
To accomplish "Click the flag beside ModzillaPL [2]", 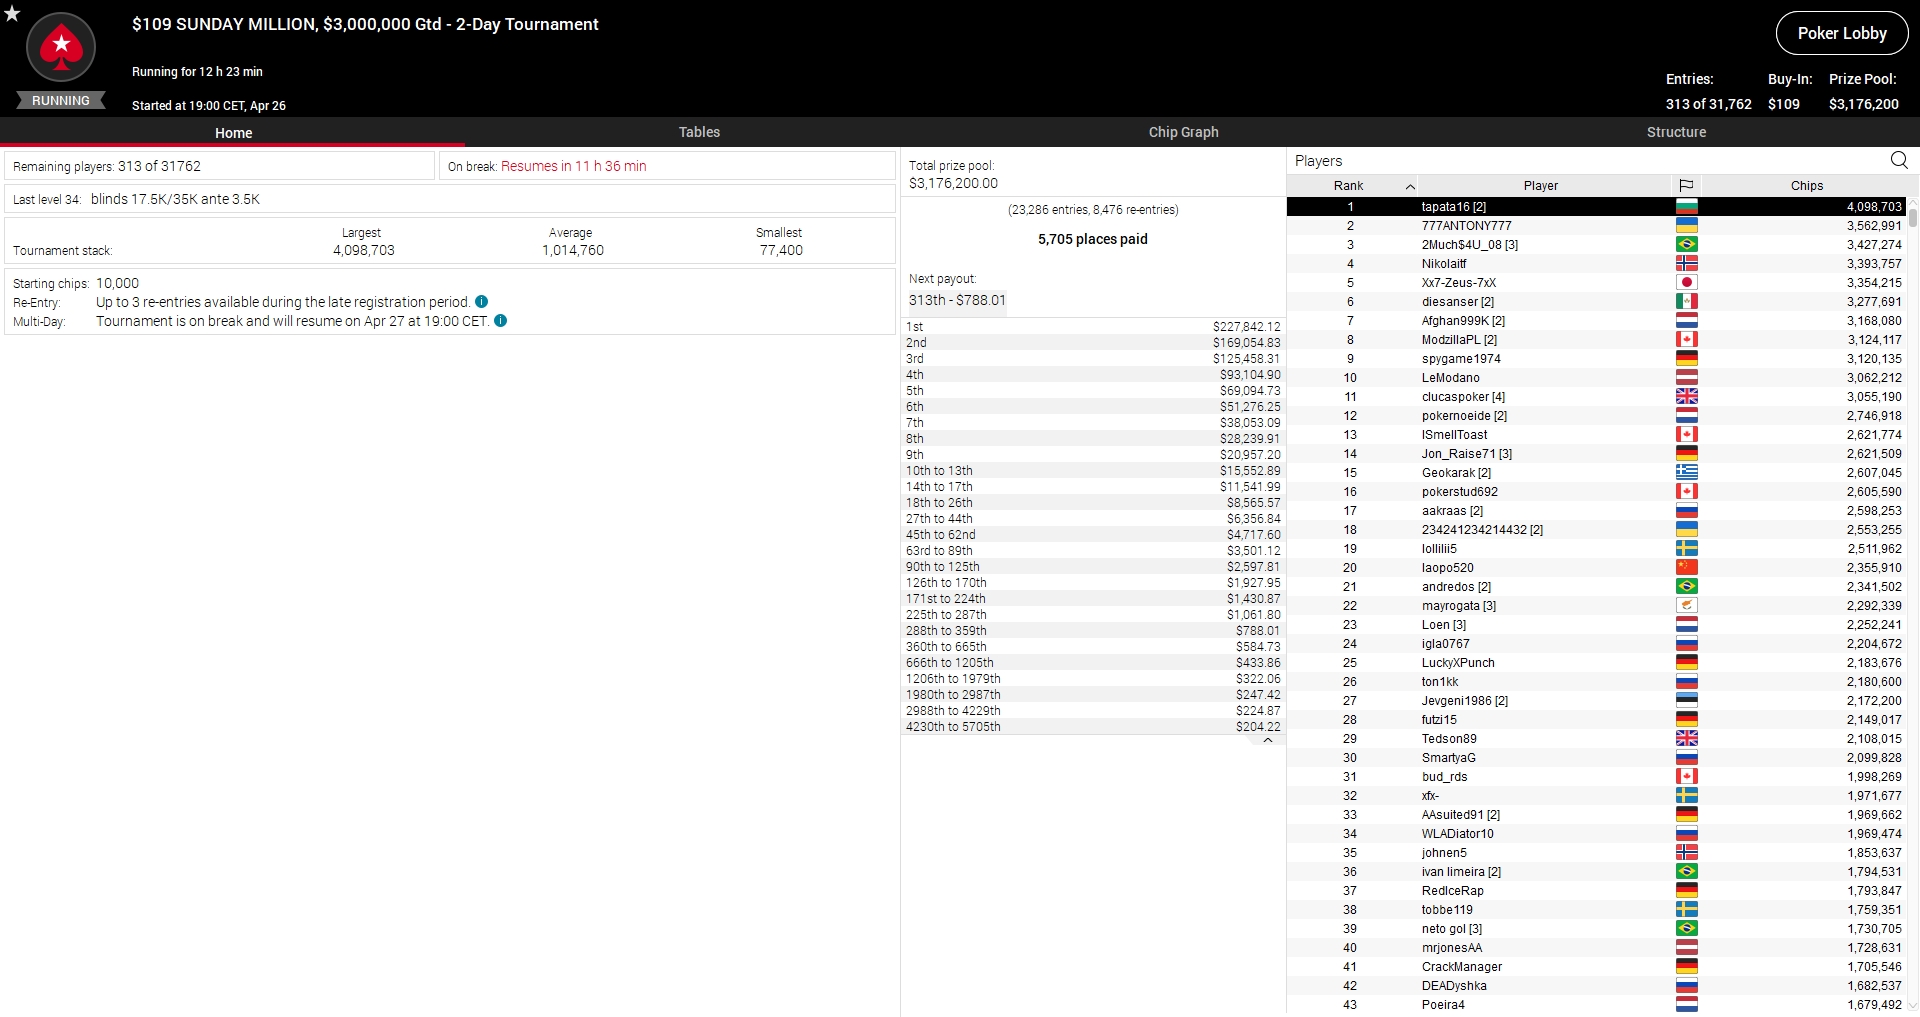I will click(x=1687, y=340).
